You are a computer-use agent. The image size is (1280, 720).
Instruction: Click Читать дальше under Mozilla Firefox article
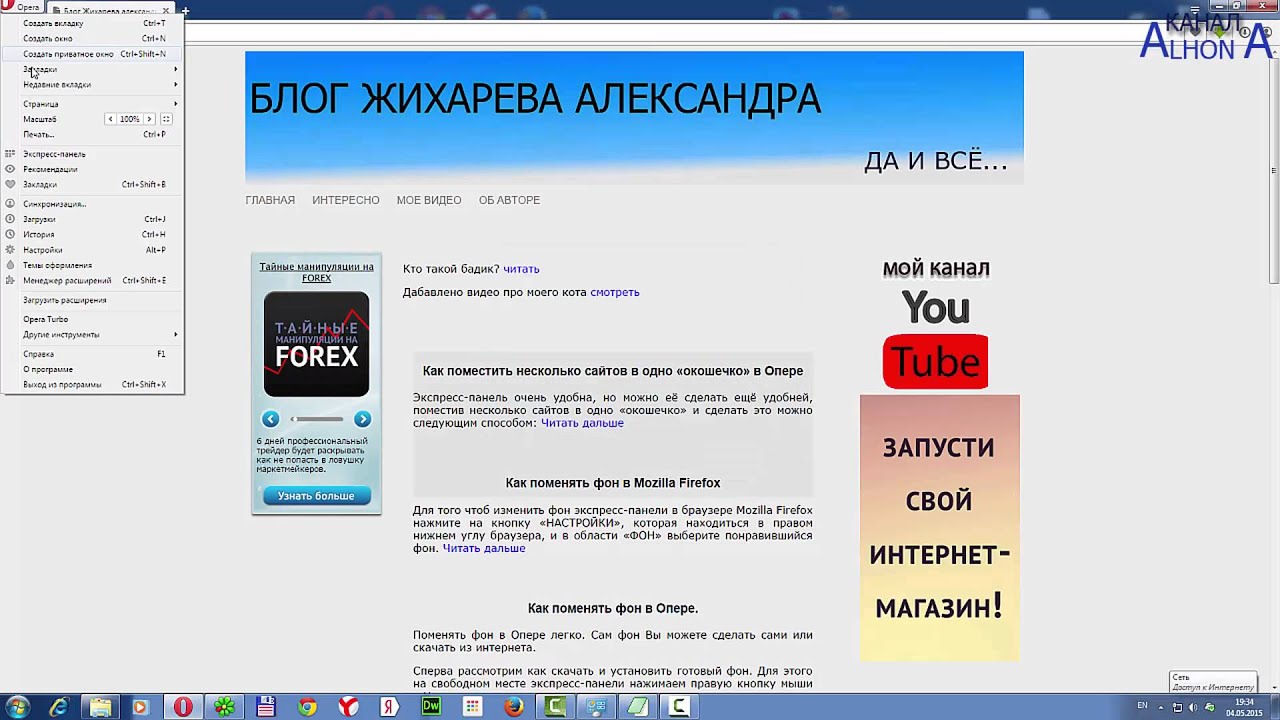coord(484,548)
